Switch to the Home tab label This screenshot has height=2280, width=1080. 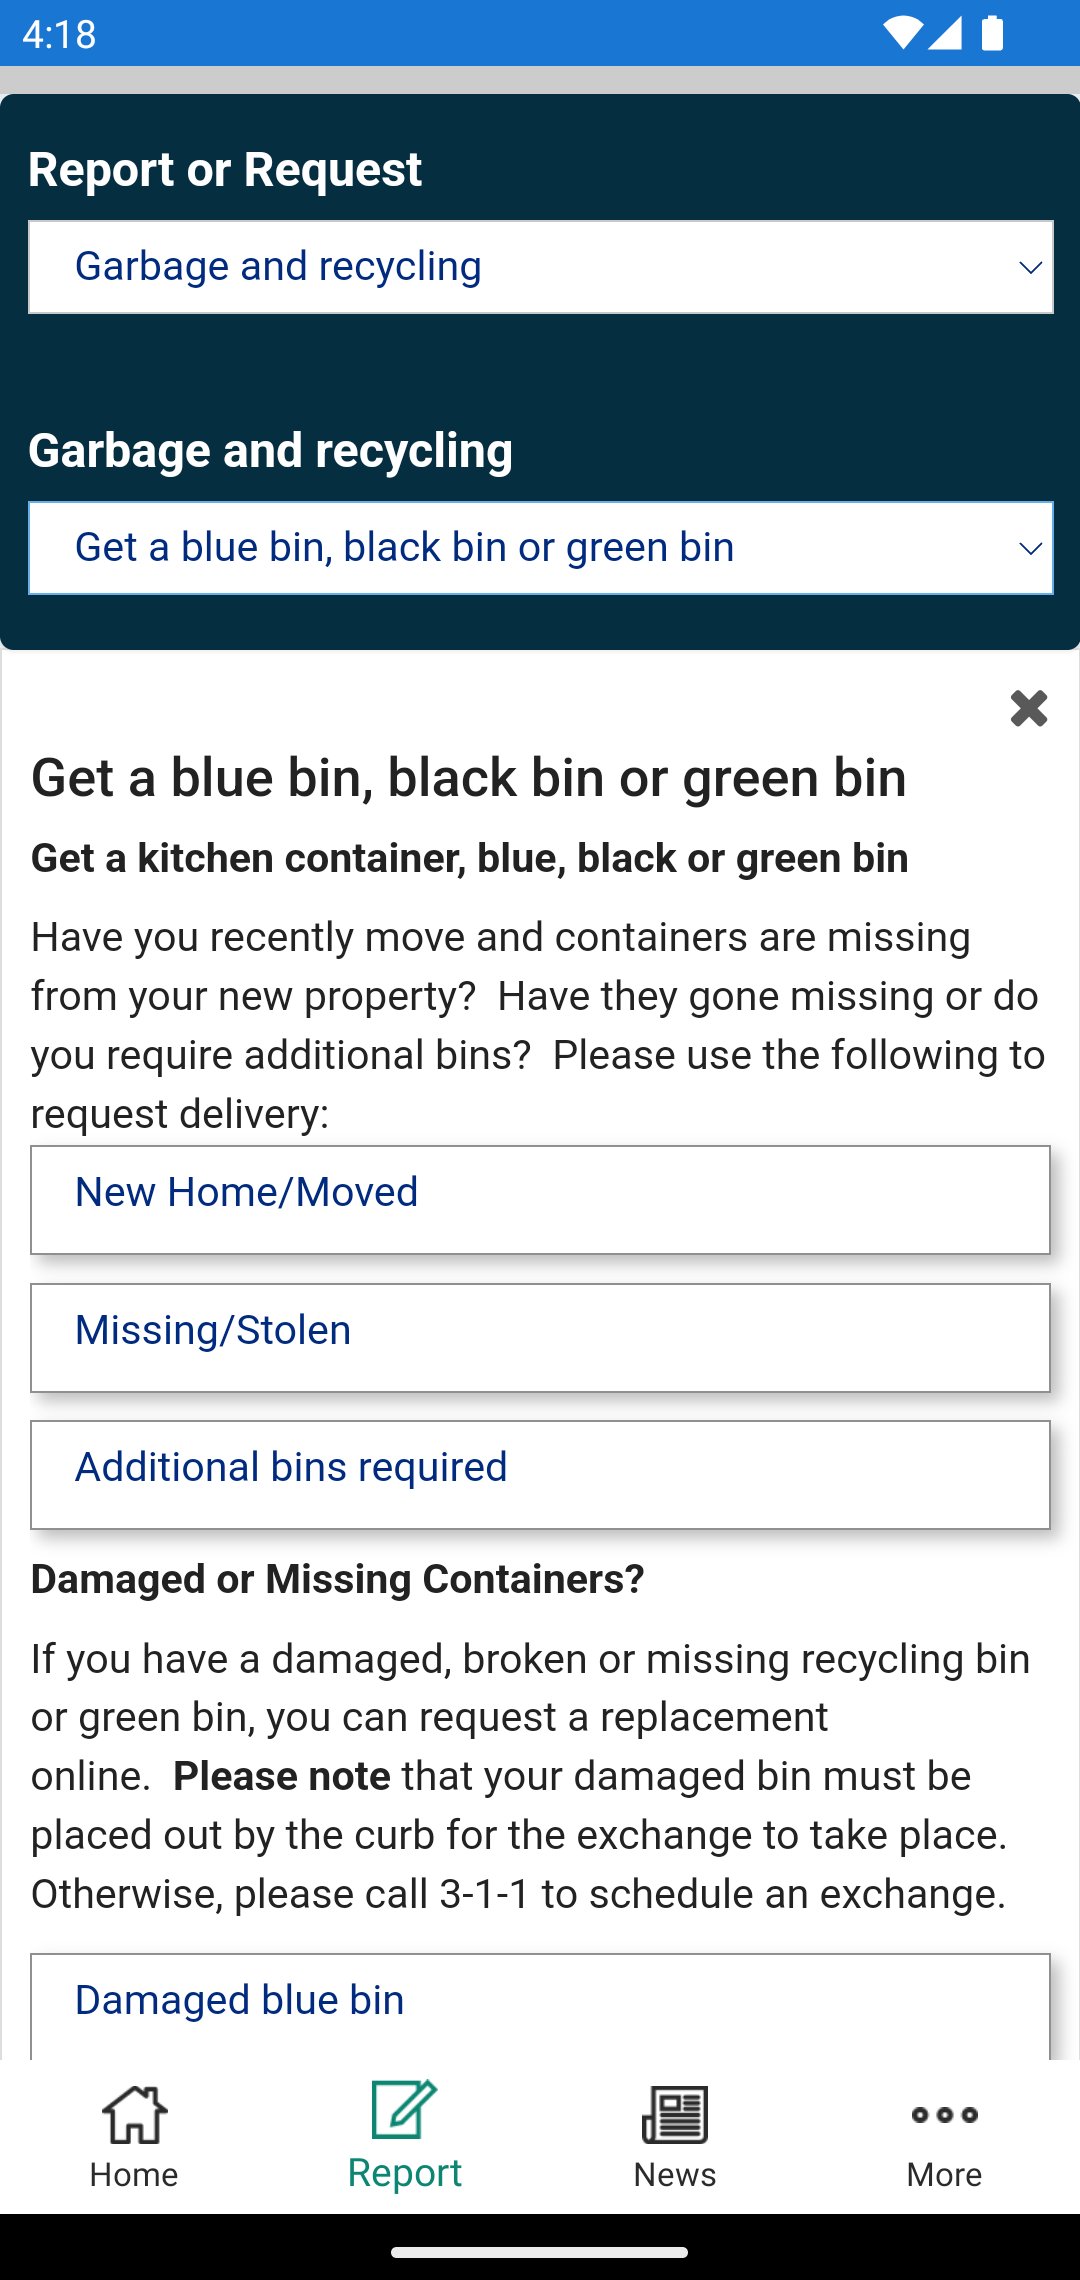click(x=134, y=2175)
